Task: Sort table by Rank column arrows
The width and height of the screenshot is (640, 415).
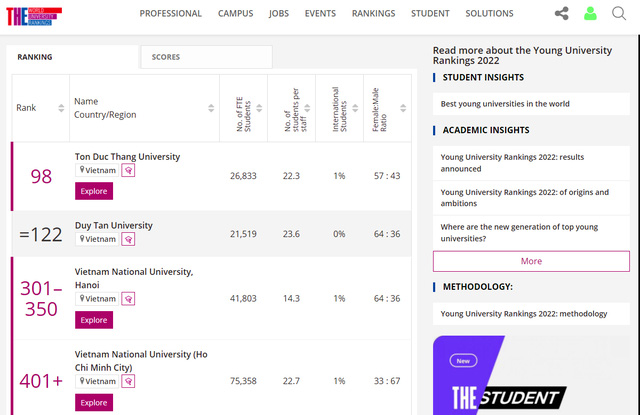Action: coord(61,108)
